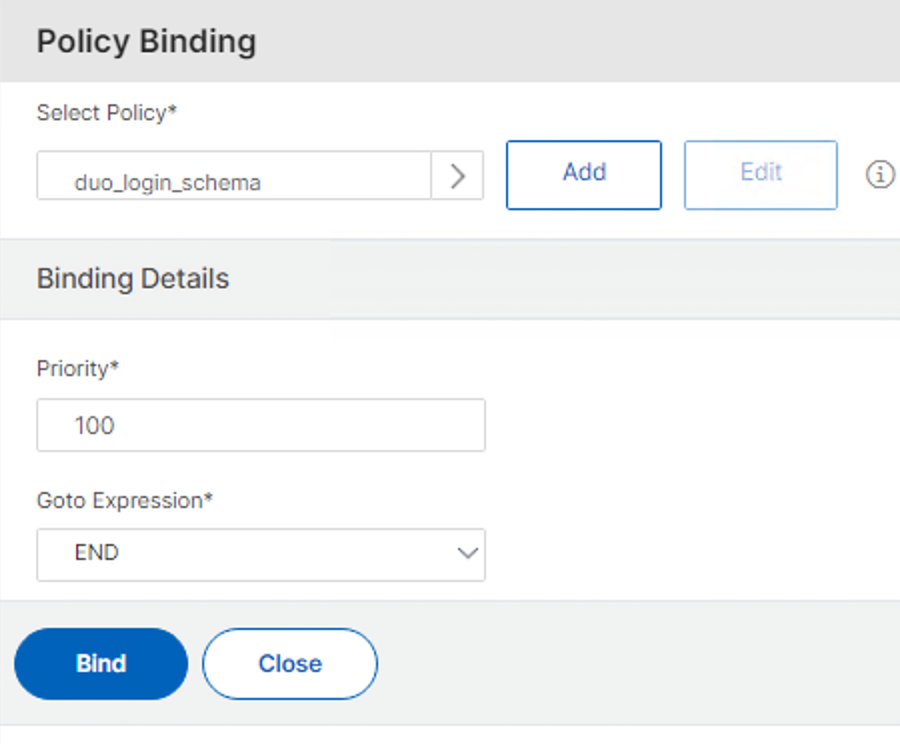Click the info icon beside Edit
This screenshot has height=744, width=900.
tap(879, 175)
